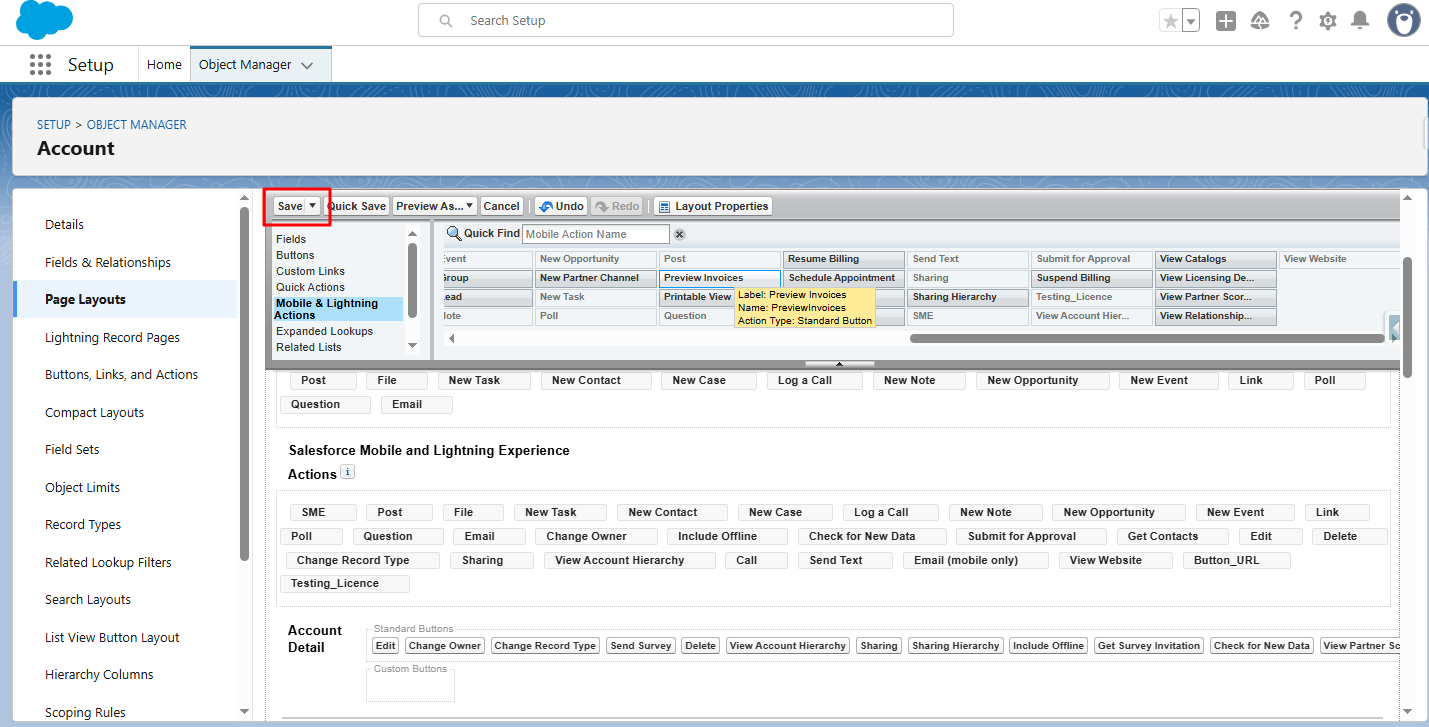Click the Favorites star icon
Screen dimensions: 1429x727
(x=1170, y=21)
